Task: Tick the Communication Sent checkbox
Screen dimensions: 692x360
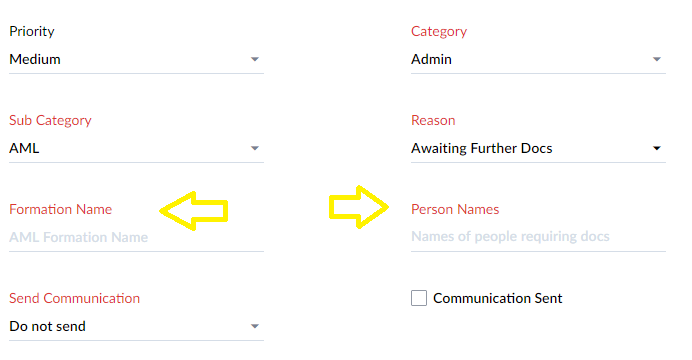Action: click(x=419, y=298)
